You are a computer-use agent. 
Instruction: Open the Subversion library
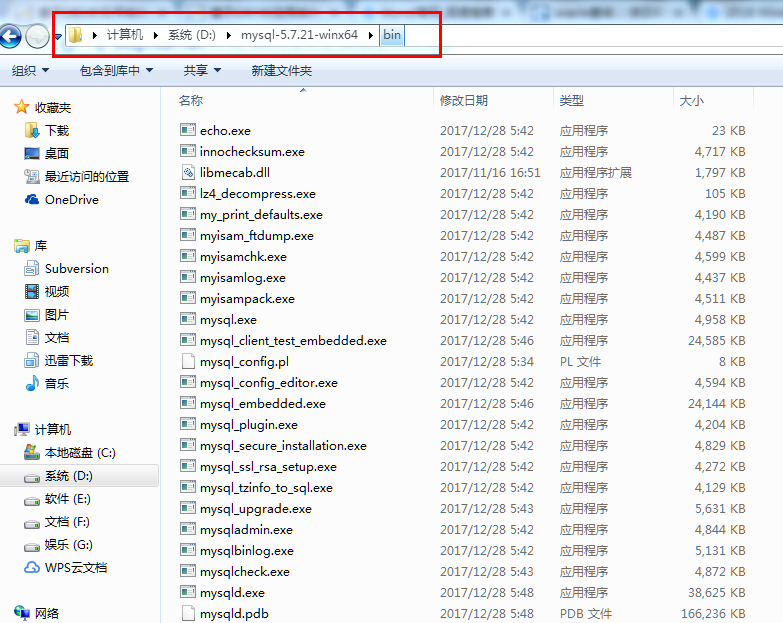[66, 268]
